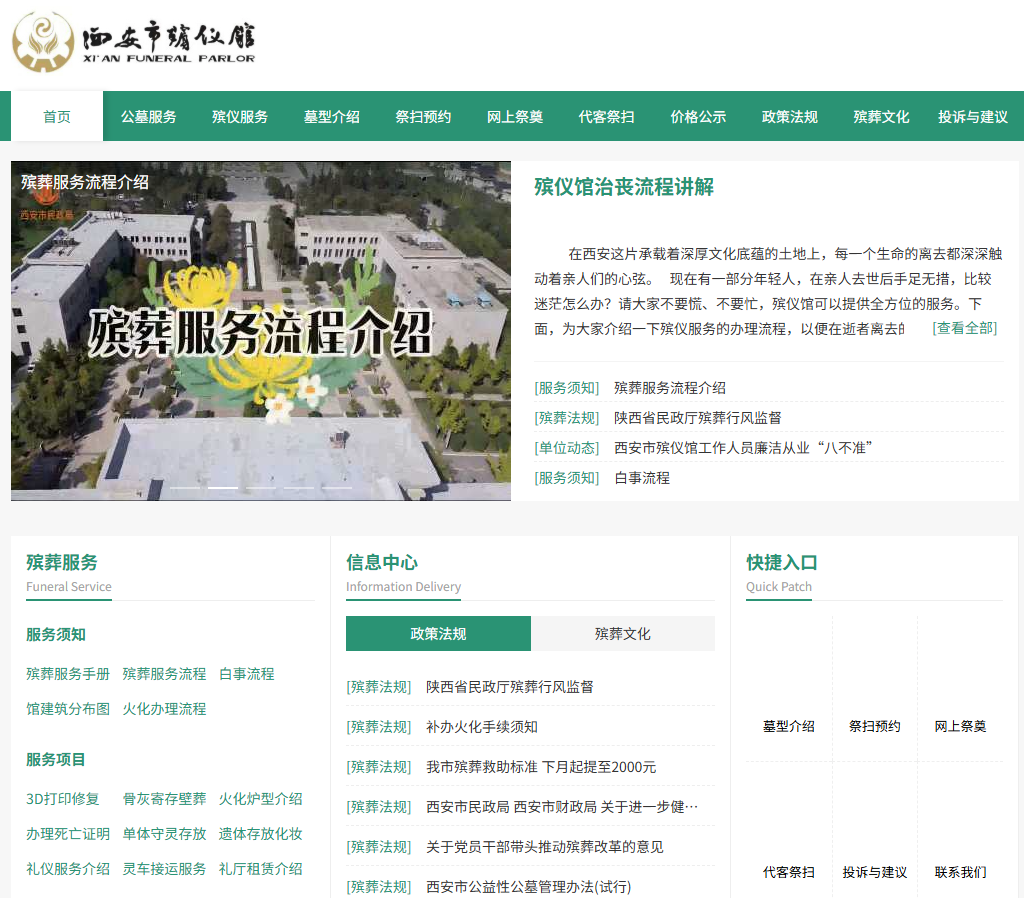Go to 殡仪服务 in the navigation bar
The width and height of the screenshot is (1024, 898).
pos(240,116)
